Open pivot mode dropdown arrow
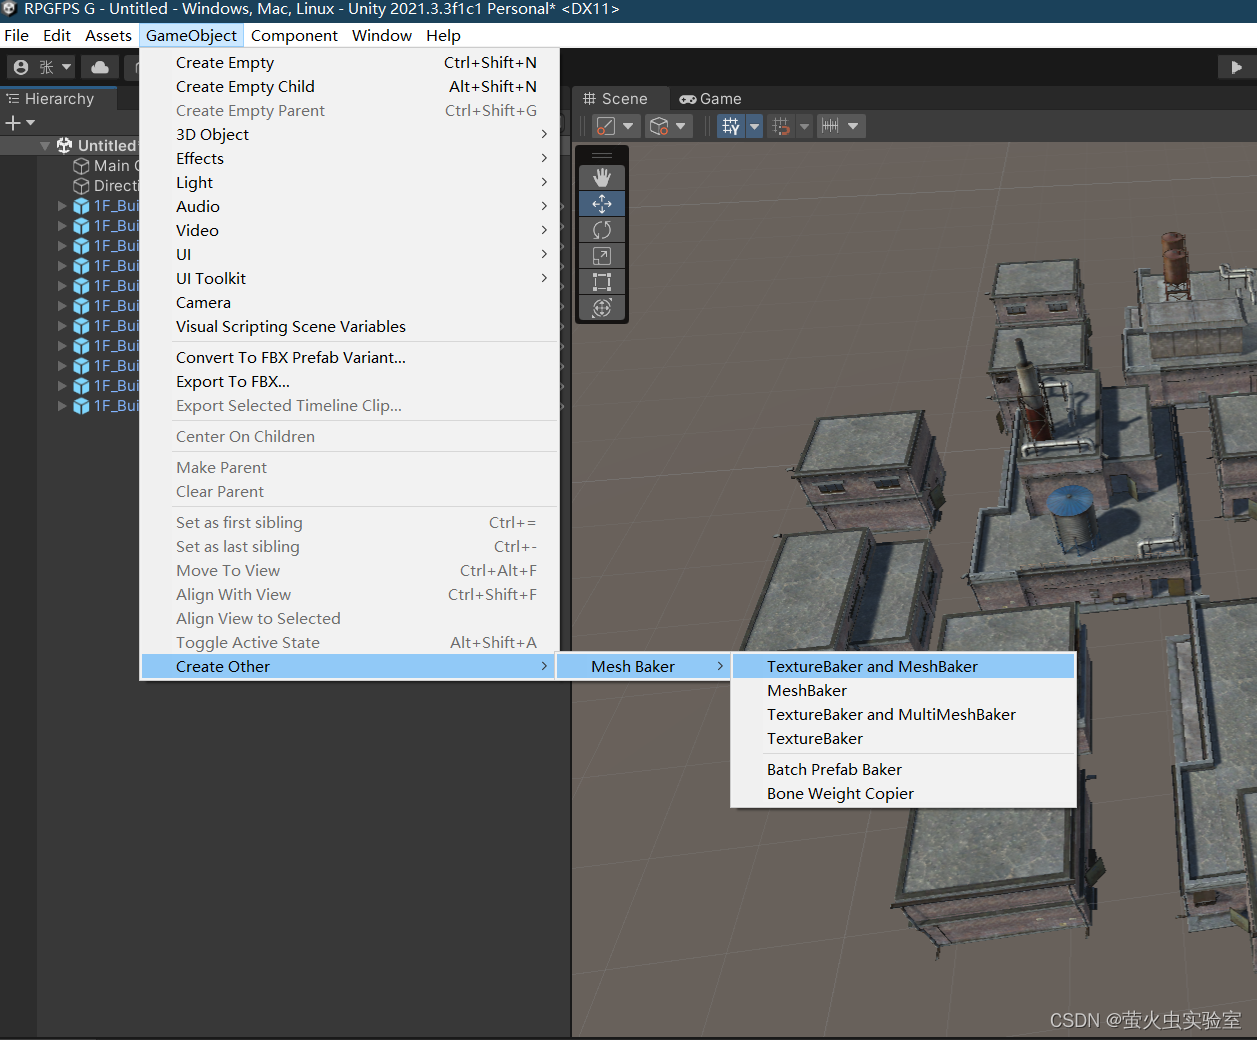The image size is (1257, 1040). 628,126
